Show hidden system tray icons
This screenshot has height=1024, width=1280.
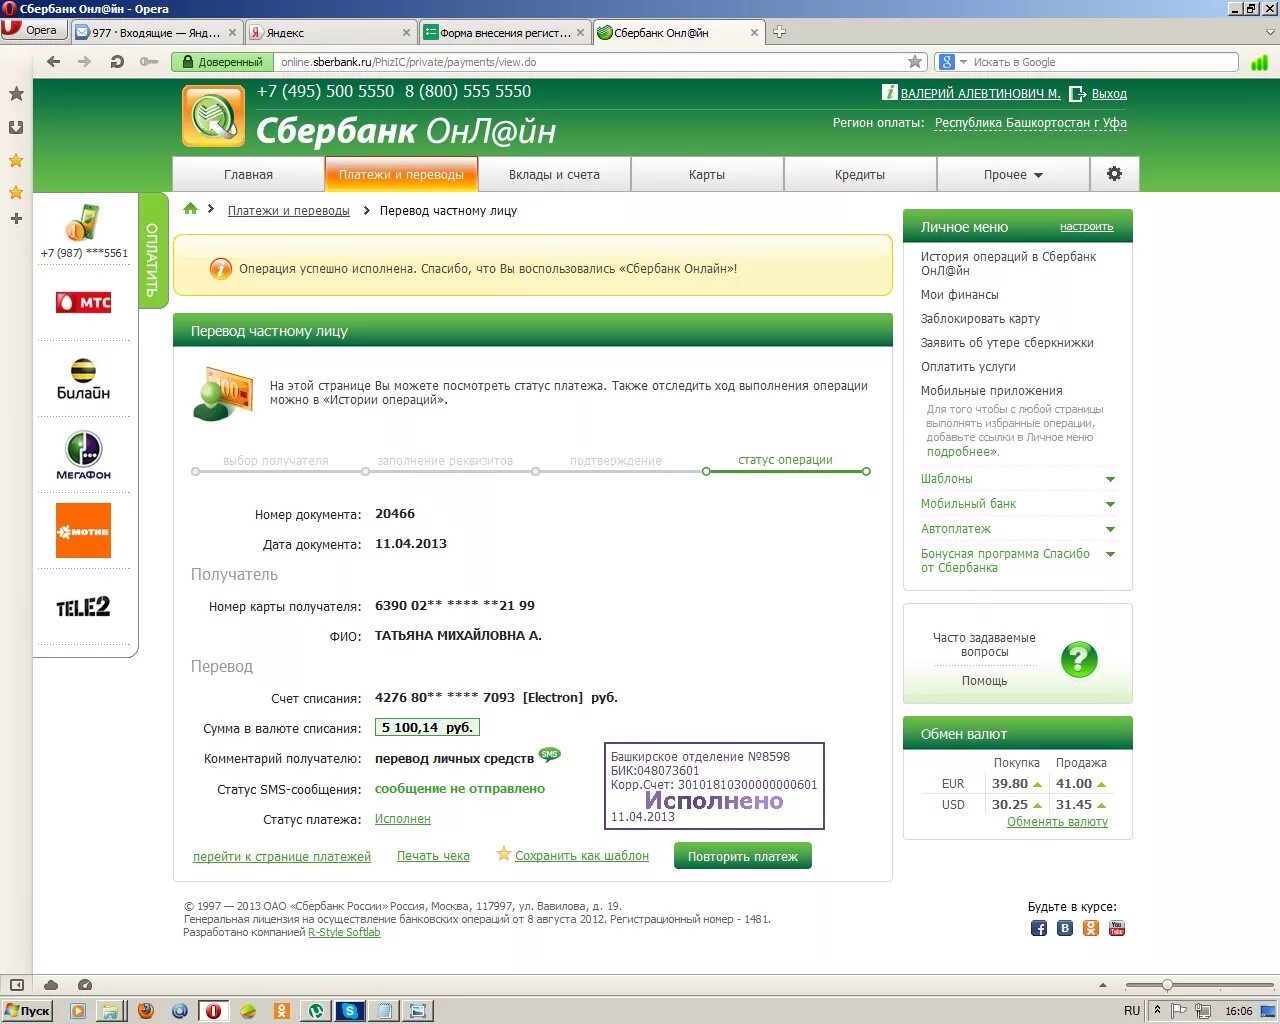point(1157,1010)
